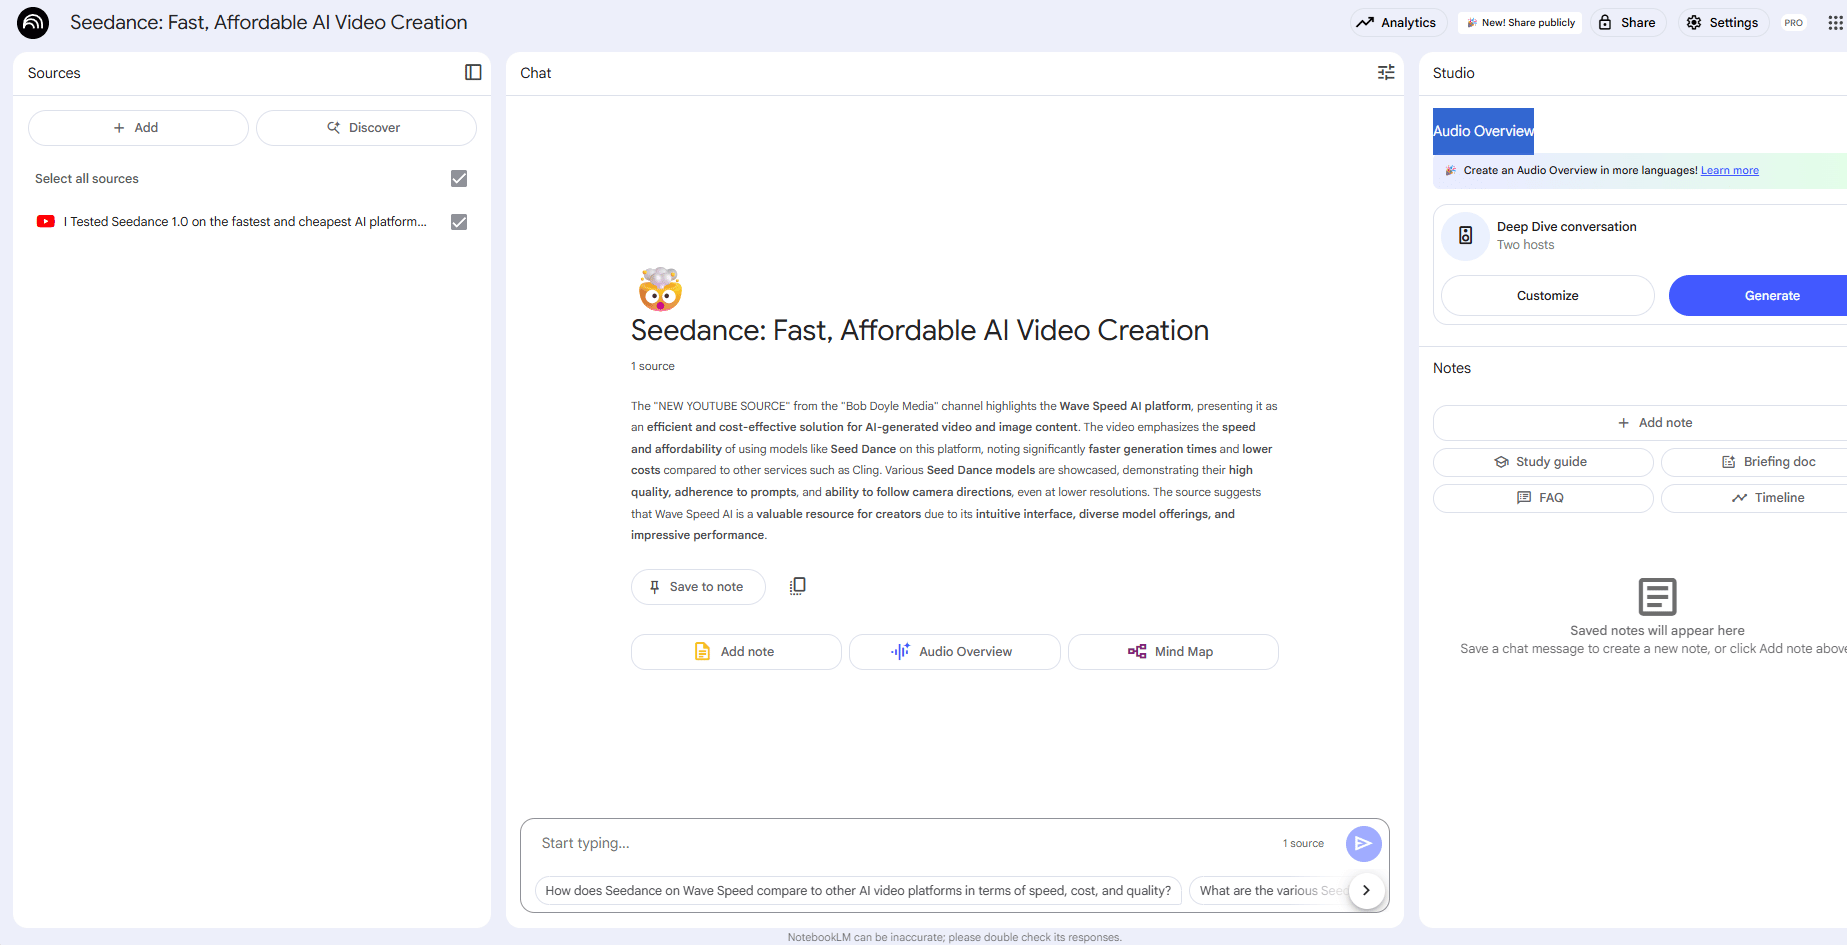This screenshot has height=945, width=1847.
Task: Add a new source
Action: tap(138, 128)
